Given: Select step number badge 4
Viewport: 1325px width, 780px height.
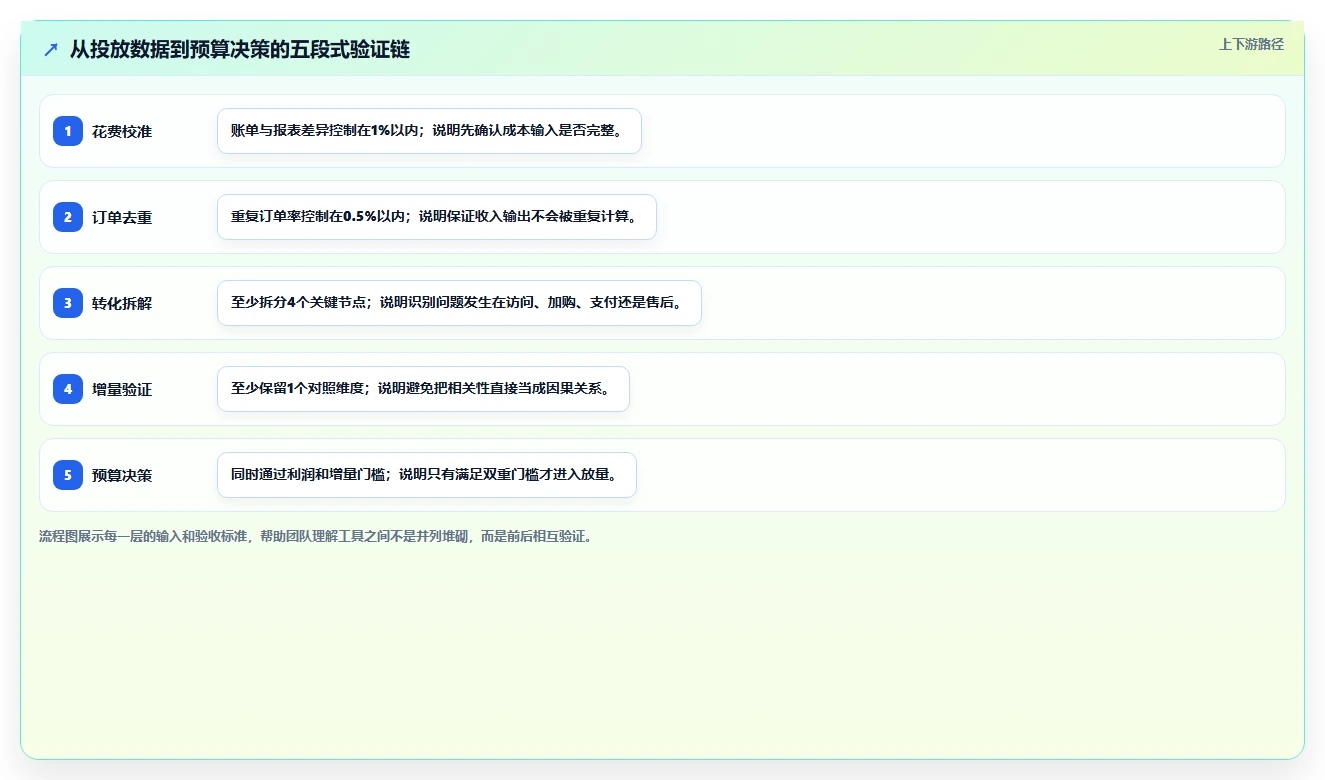Looking at the screenshot, I should (x=68, y=389).
